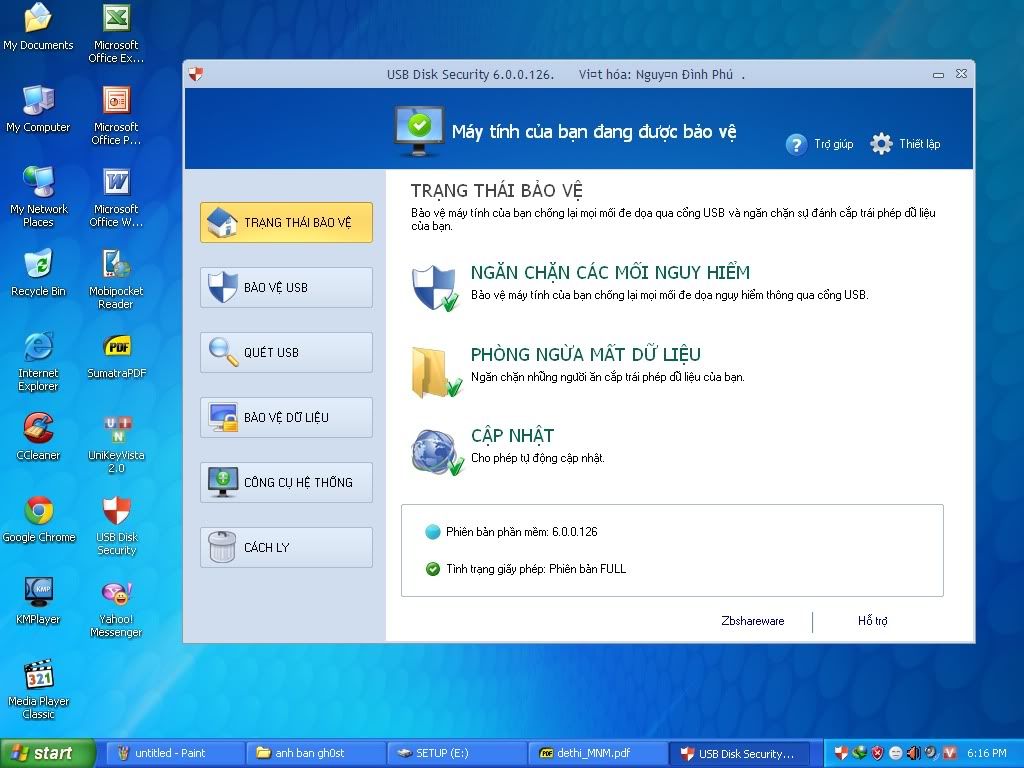The height and width of the screenshot is (768, 1024).
Task: Click 'Ngăn chặn những người ăn cắp trái phép' description
Action: click(x=607, y=377)
